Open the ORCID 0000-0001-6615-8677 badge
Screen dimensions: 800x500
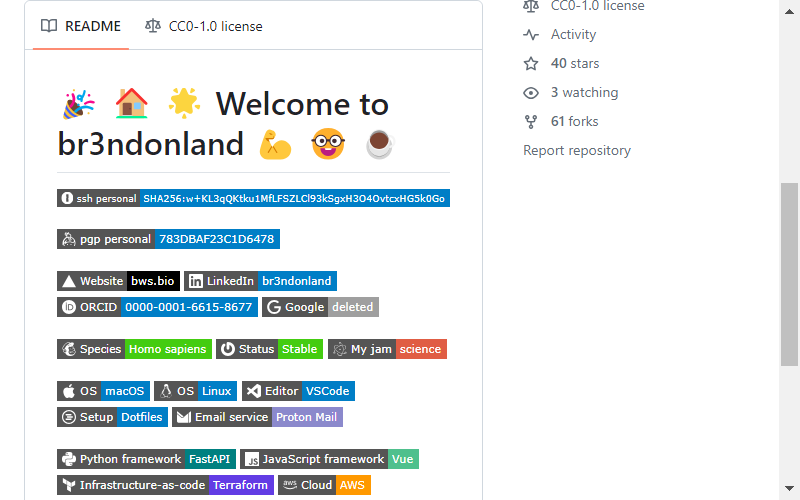(157, 307)
